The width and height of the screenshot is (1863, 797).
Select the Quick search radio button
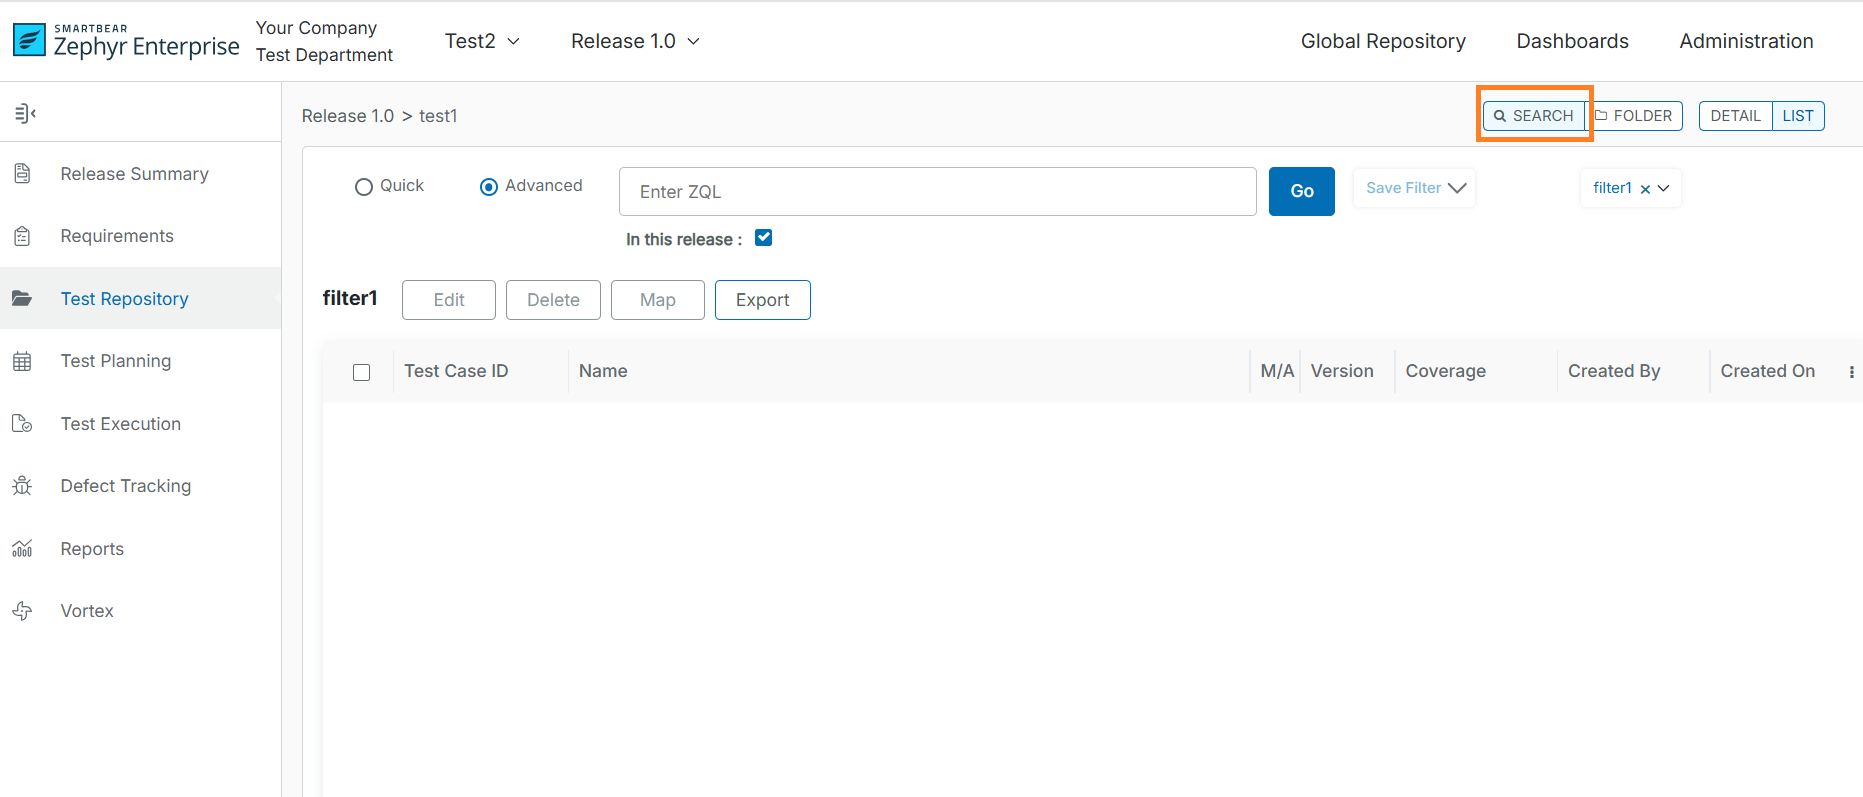pos(364,187)
